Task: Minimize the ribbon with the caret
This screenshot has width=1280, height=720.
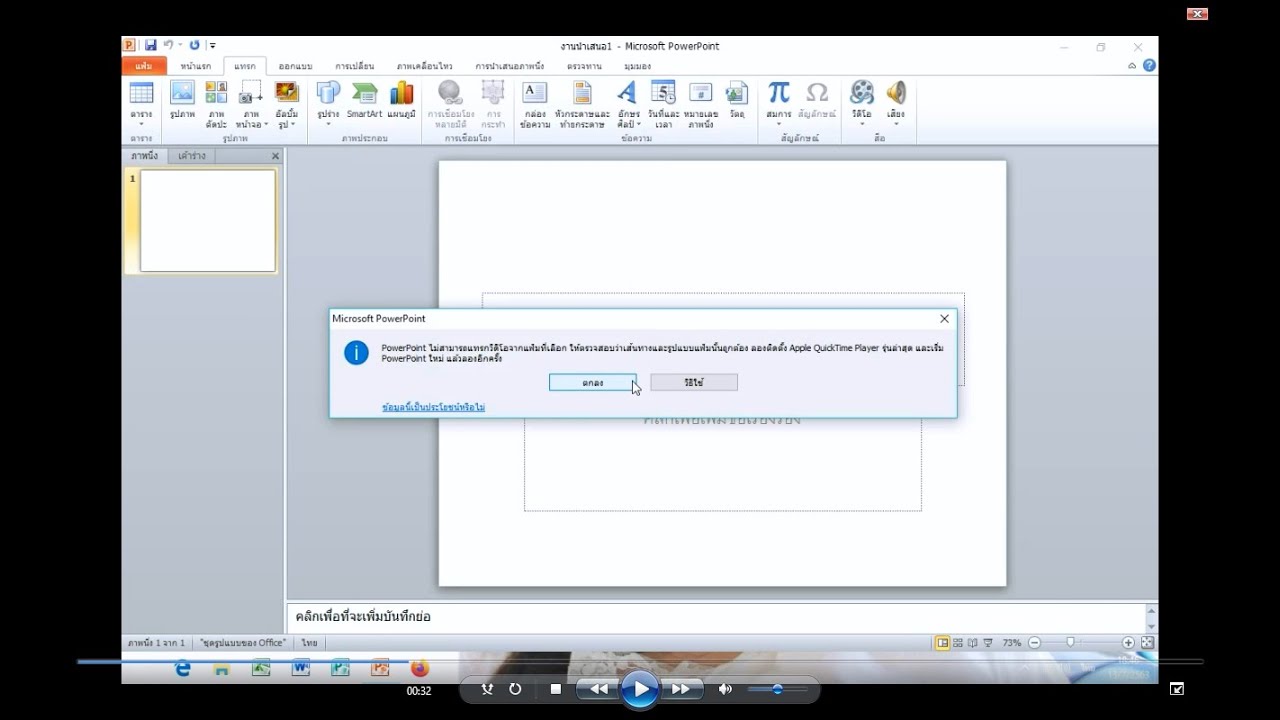Action: [1132, 66]
